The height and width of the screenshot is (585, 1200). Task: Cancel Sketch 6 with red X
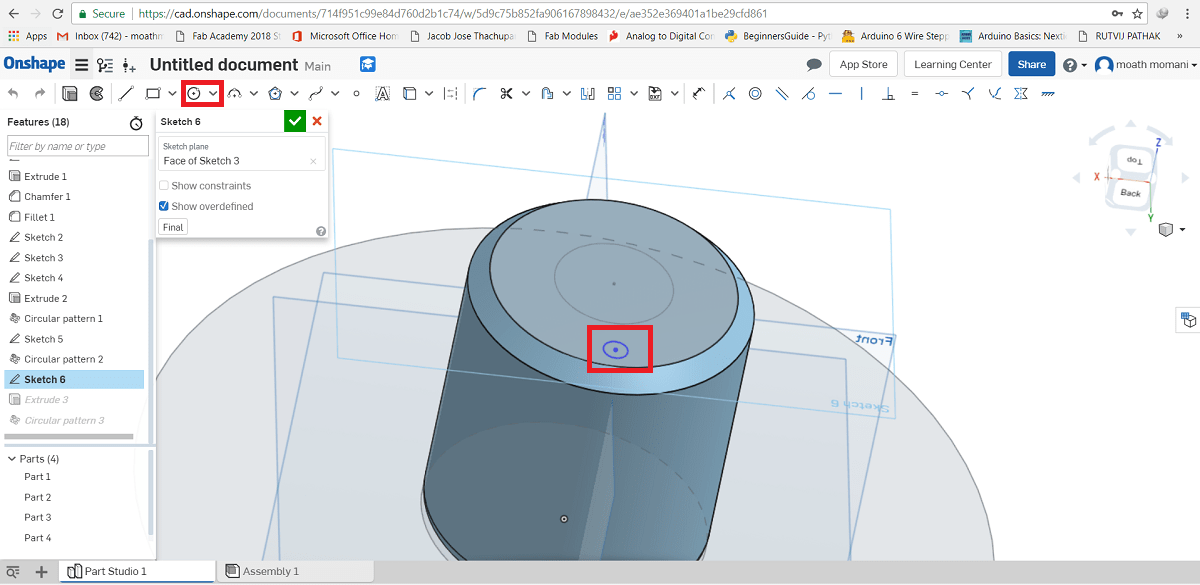coord(317,121)
